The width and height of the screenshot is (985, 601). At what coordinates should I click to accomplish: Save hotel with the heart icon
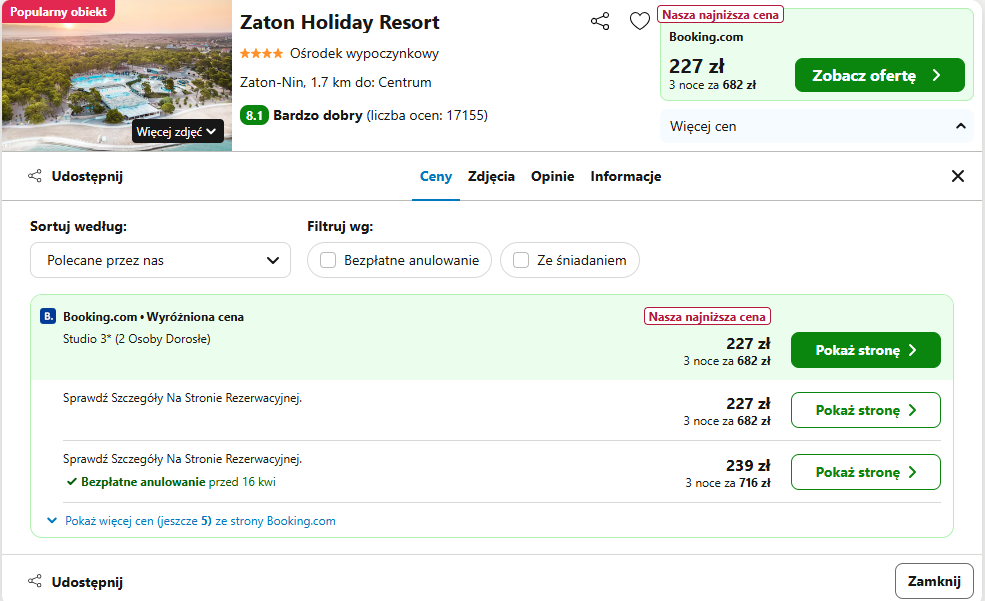[x=639, y=21]
